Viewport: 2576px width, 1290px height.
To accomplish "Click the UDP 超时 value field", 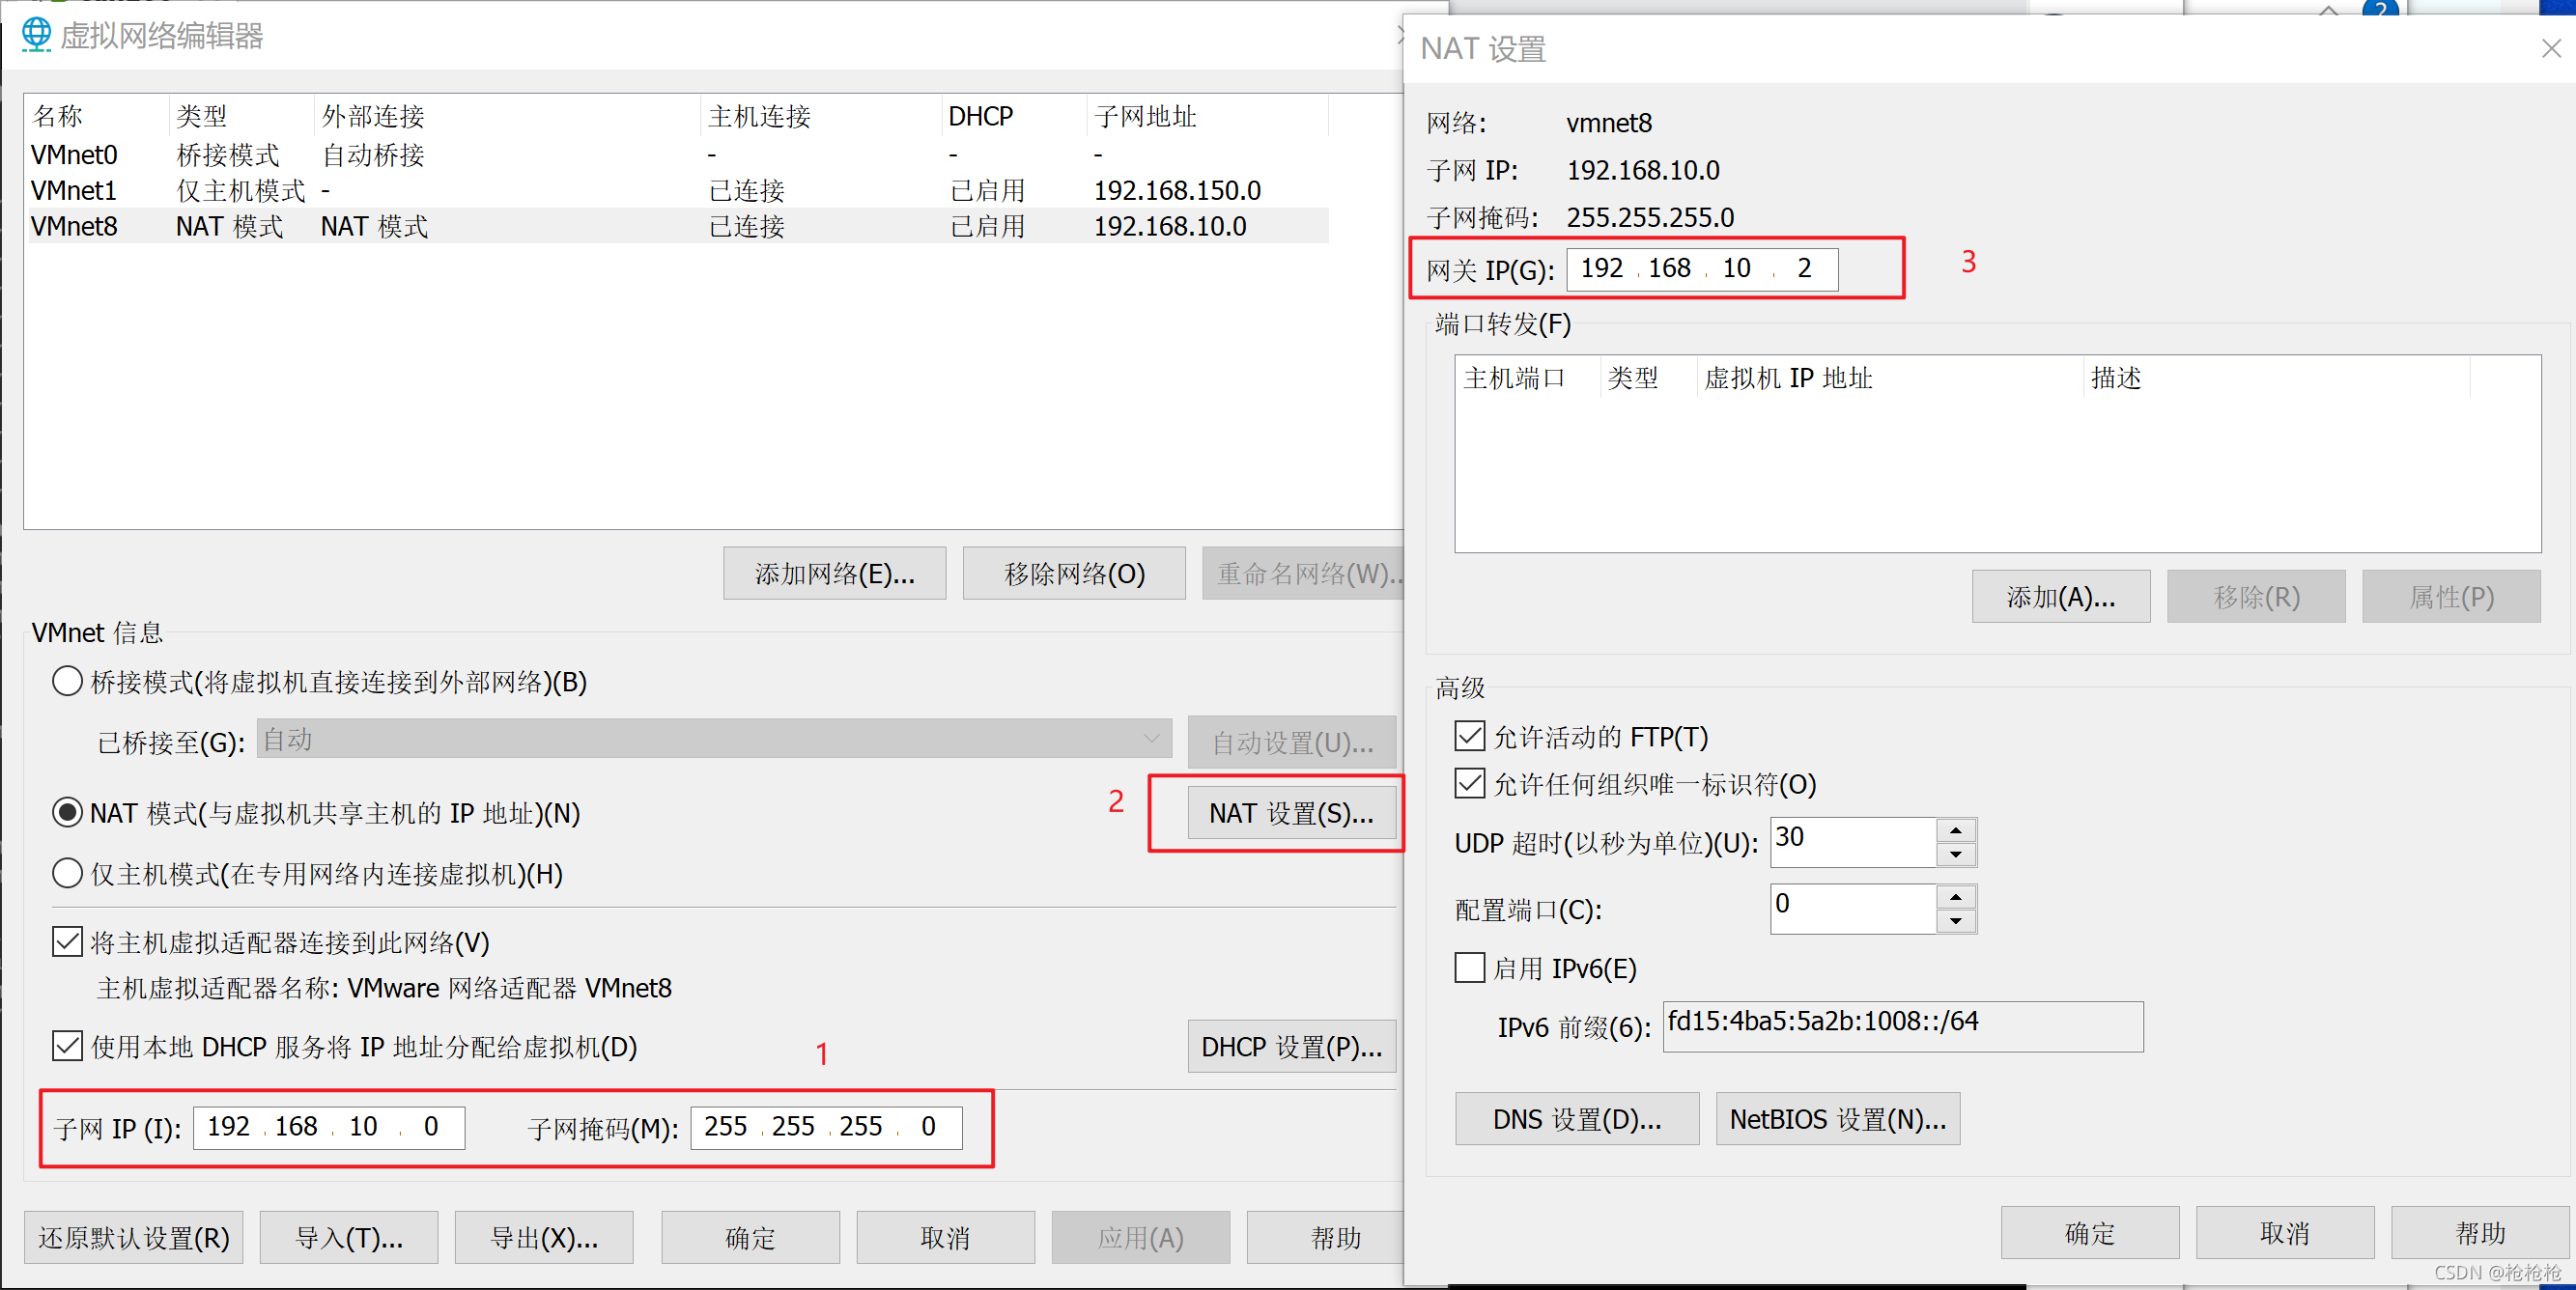I will [x=1853, y=843].
